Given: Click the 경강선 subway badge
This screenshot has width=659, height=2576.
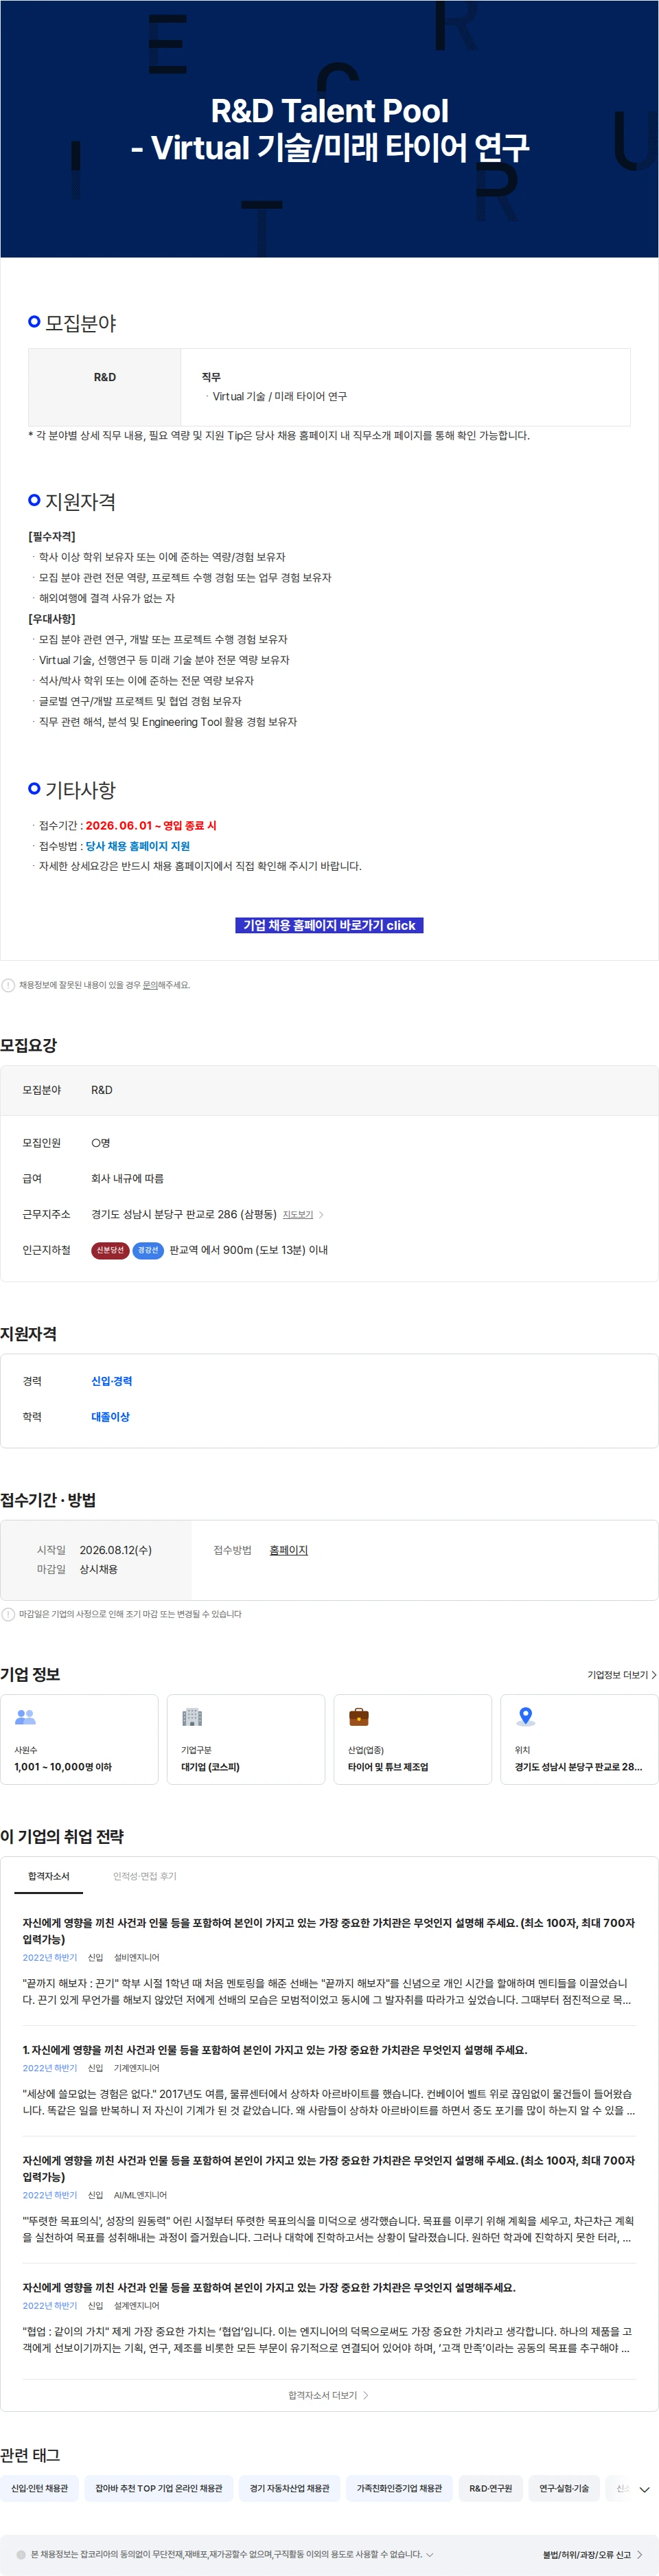Looking at the screenshot, I should pos(148,1250).
